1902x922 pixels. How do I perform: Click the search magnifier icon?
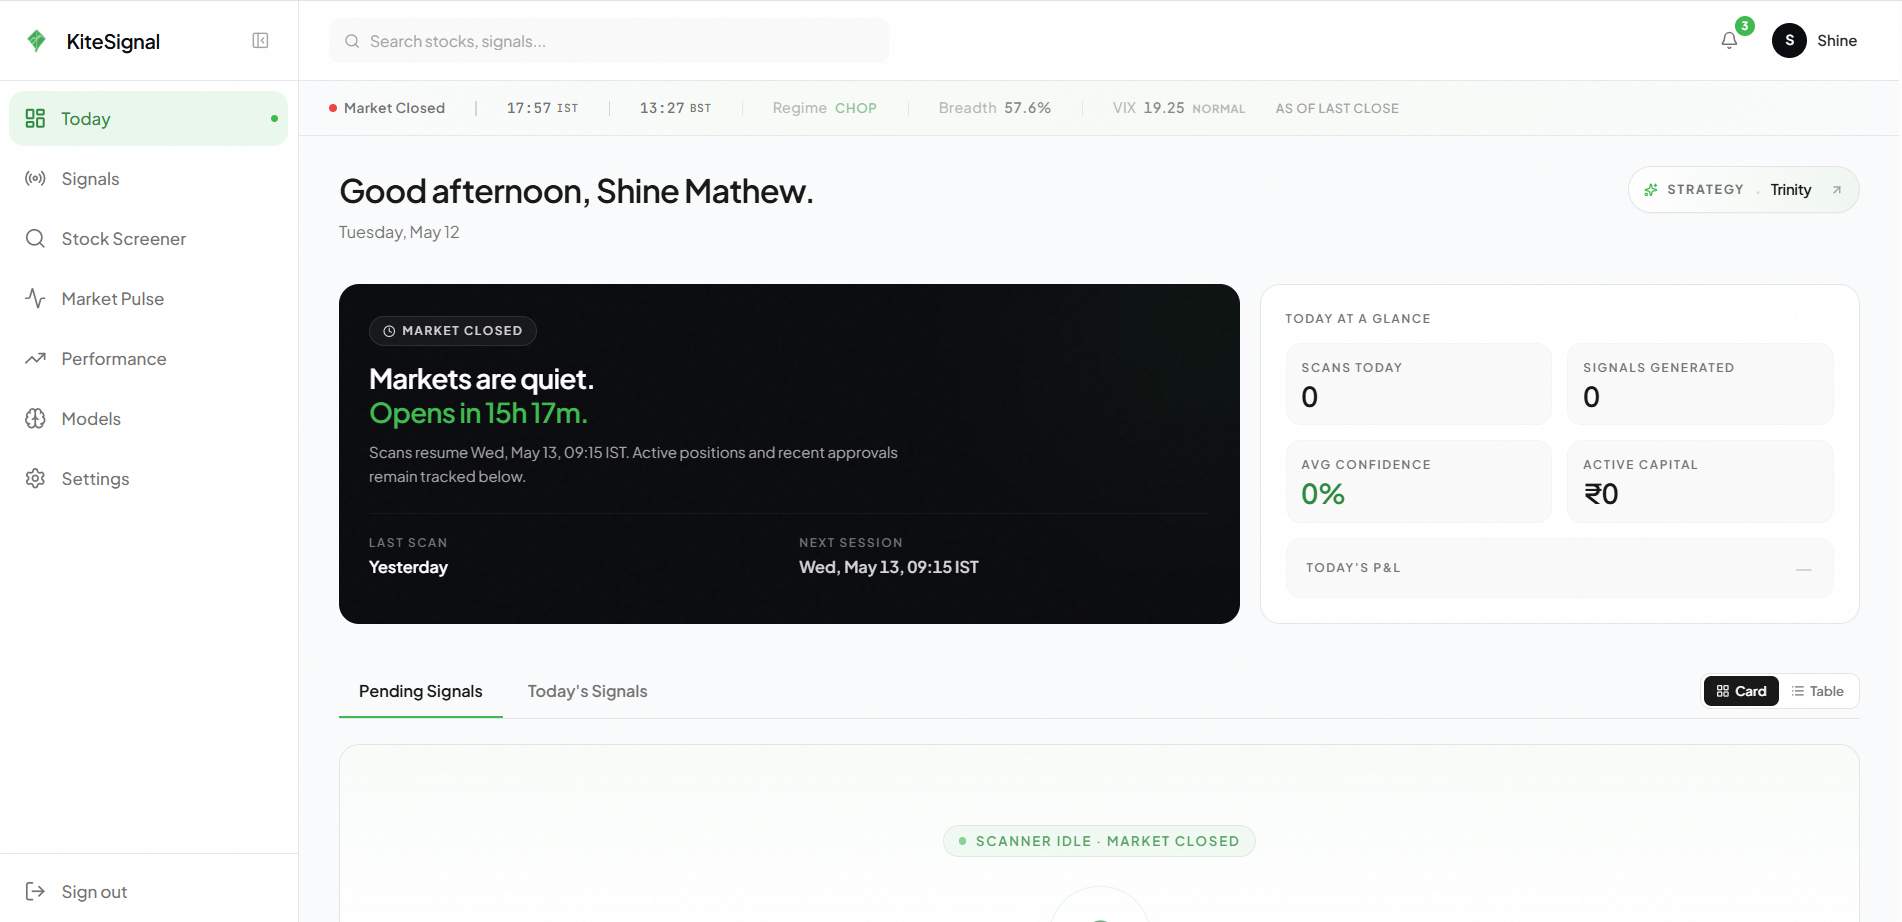[352, 41]
